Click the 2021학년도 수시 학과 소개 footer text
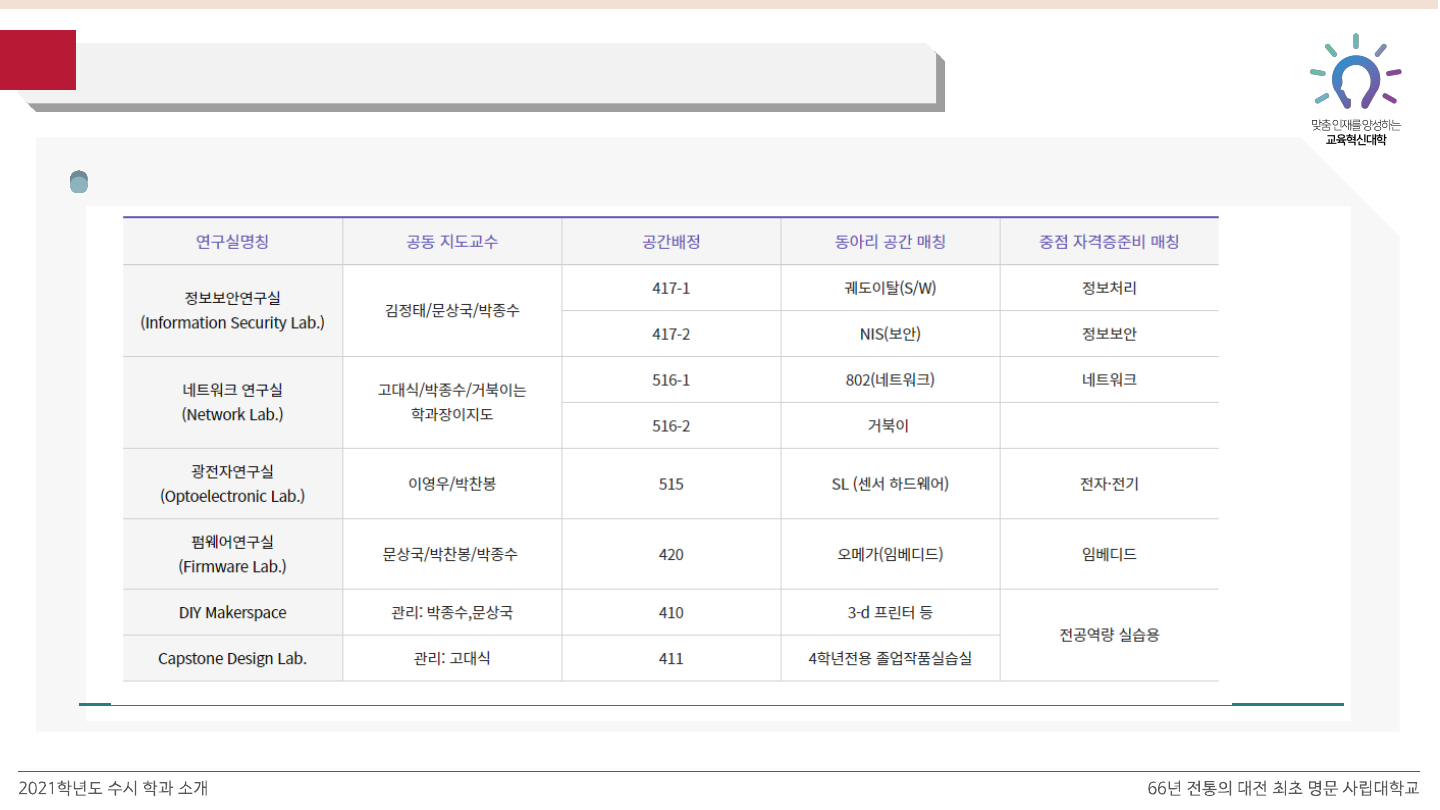Image resolution: width=1440 pixels, height=810 pixels. click(x=113, y=789)
